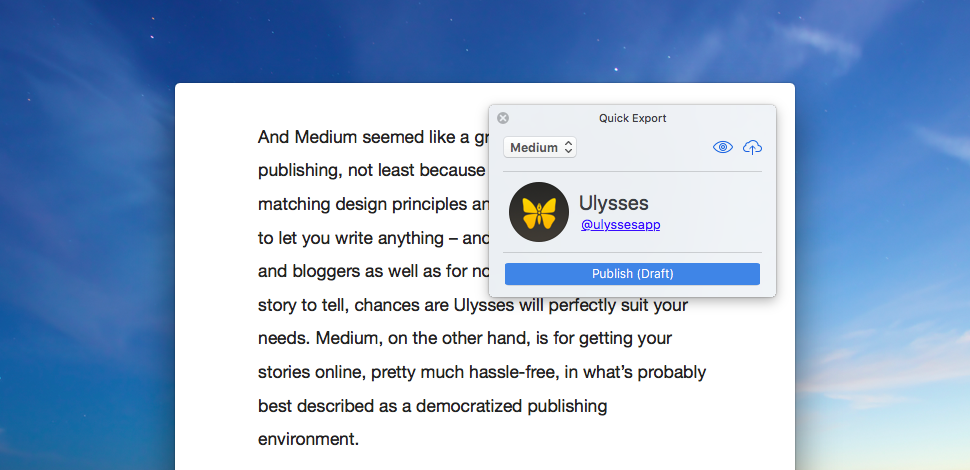Viewport: 970px width, 470px height.
Task: Click the Publish (Draft) button
Action: tap(632, 274)
